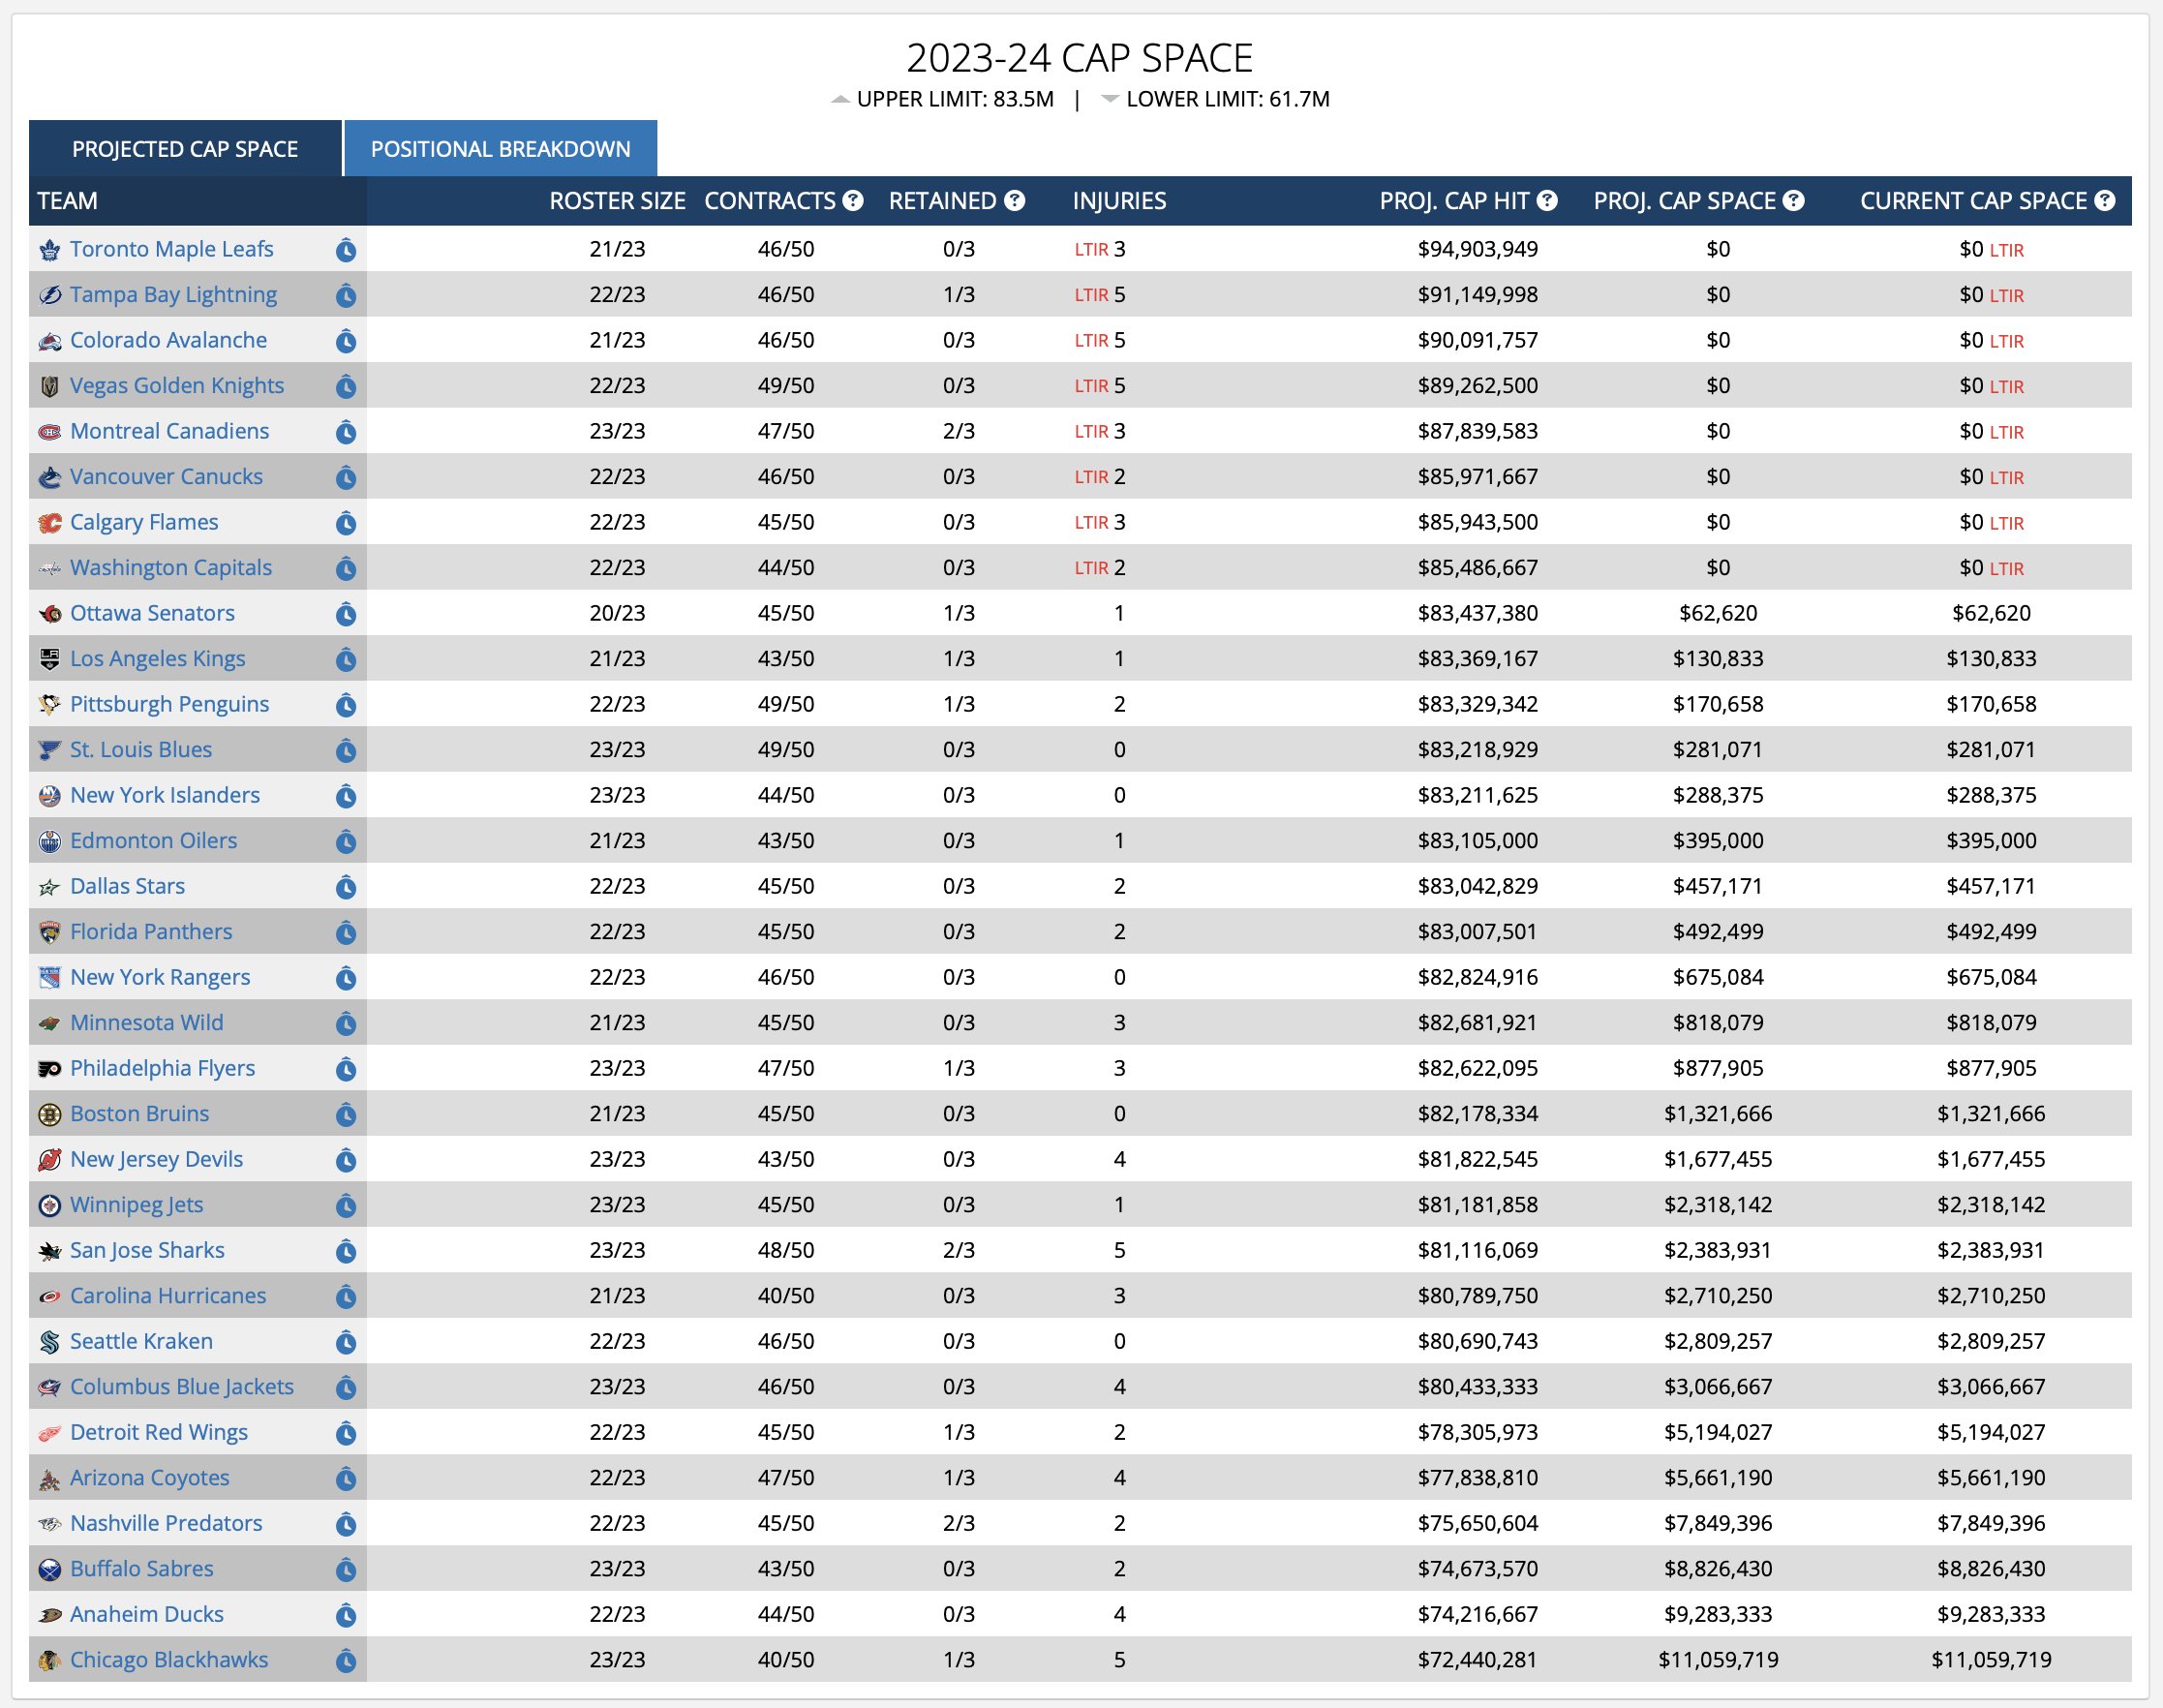This screenshot has height=1708, width=2163.
Task: Click the clock icon beside Seattle Kraken
Action: 346,1342
